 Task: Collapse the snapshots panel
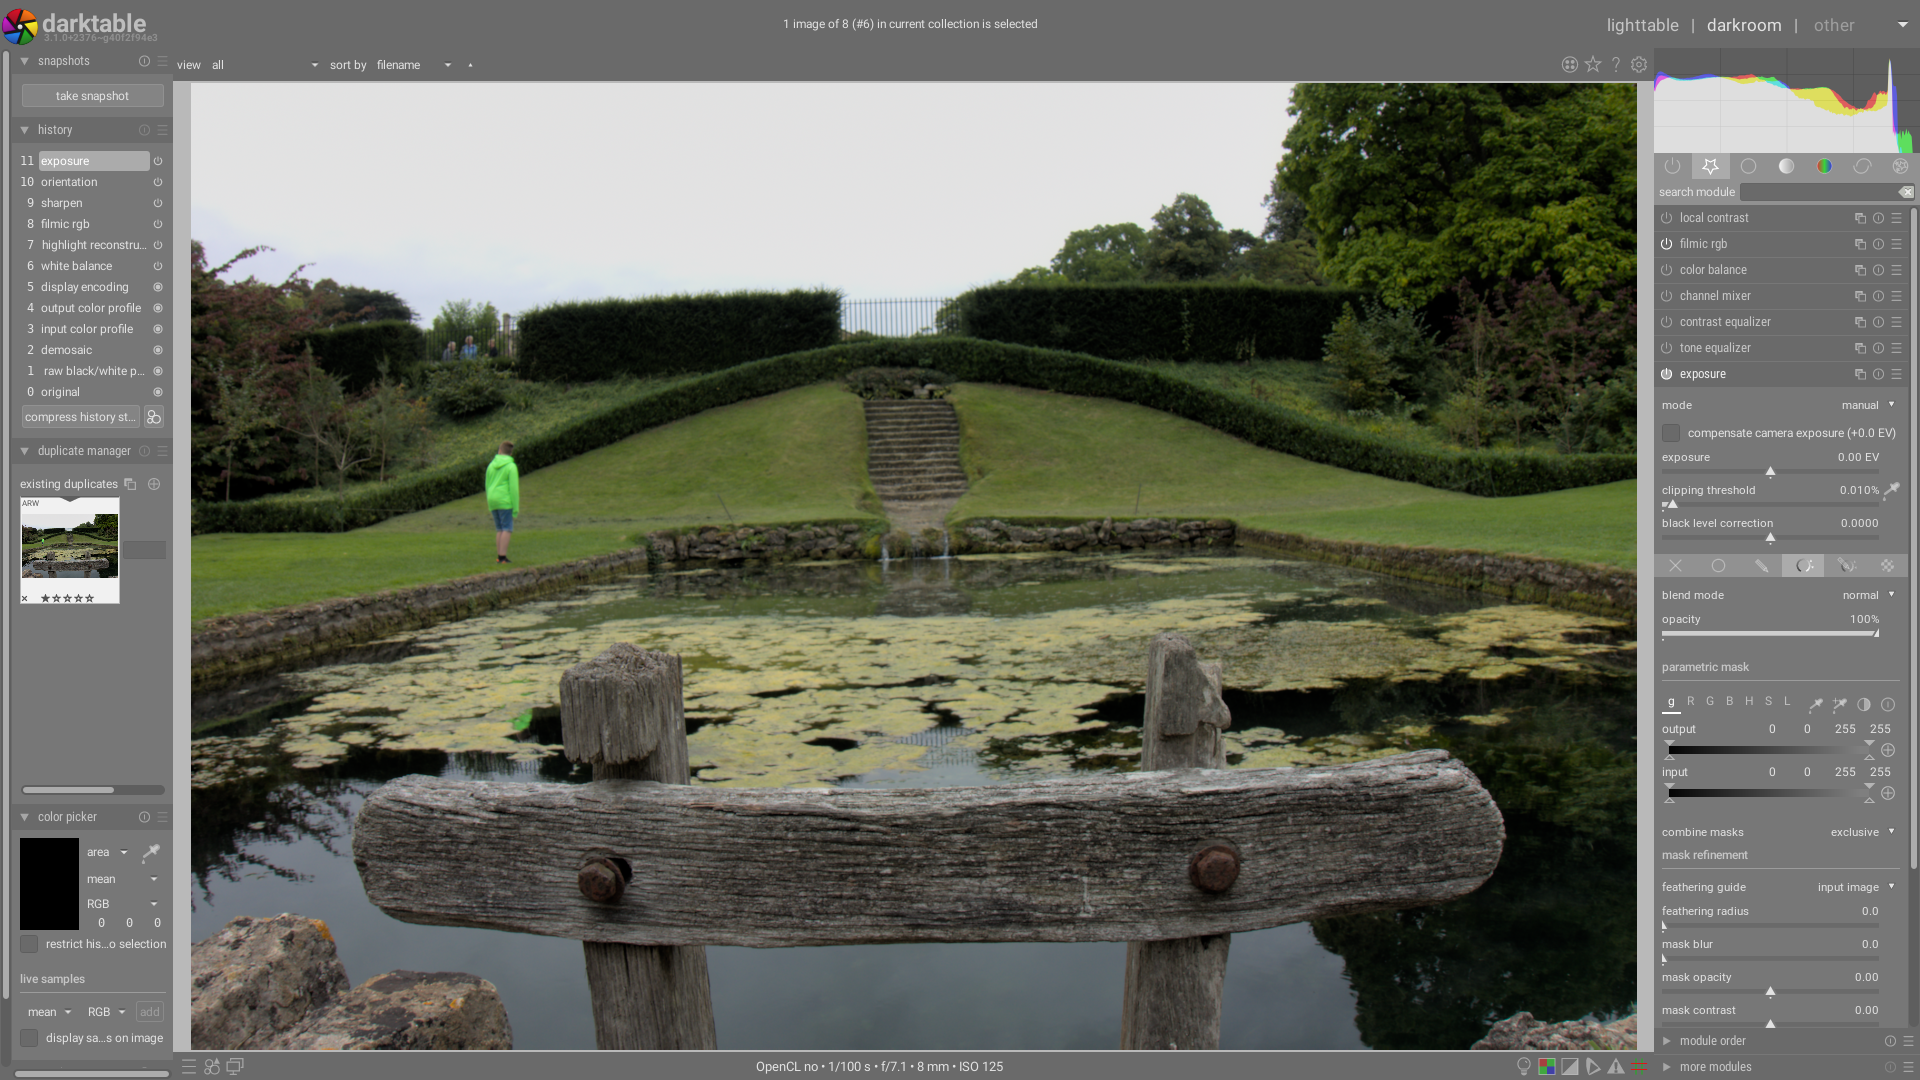coord(25,61)
